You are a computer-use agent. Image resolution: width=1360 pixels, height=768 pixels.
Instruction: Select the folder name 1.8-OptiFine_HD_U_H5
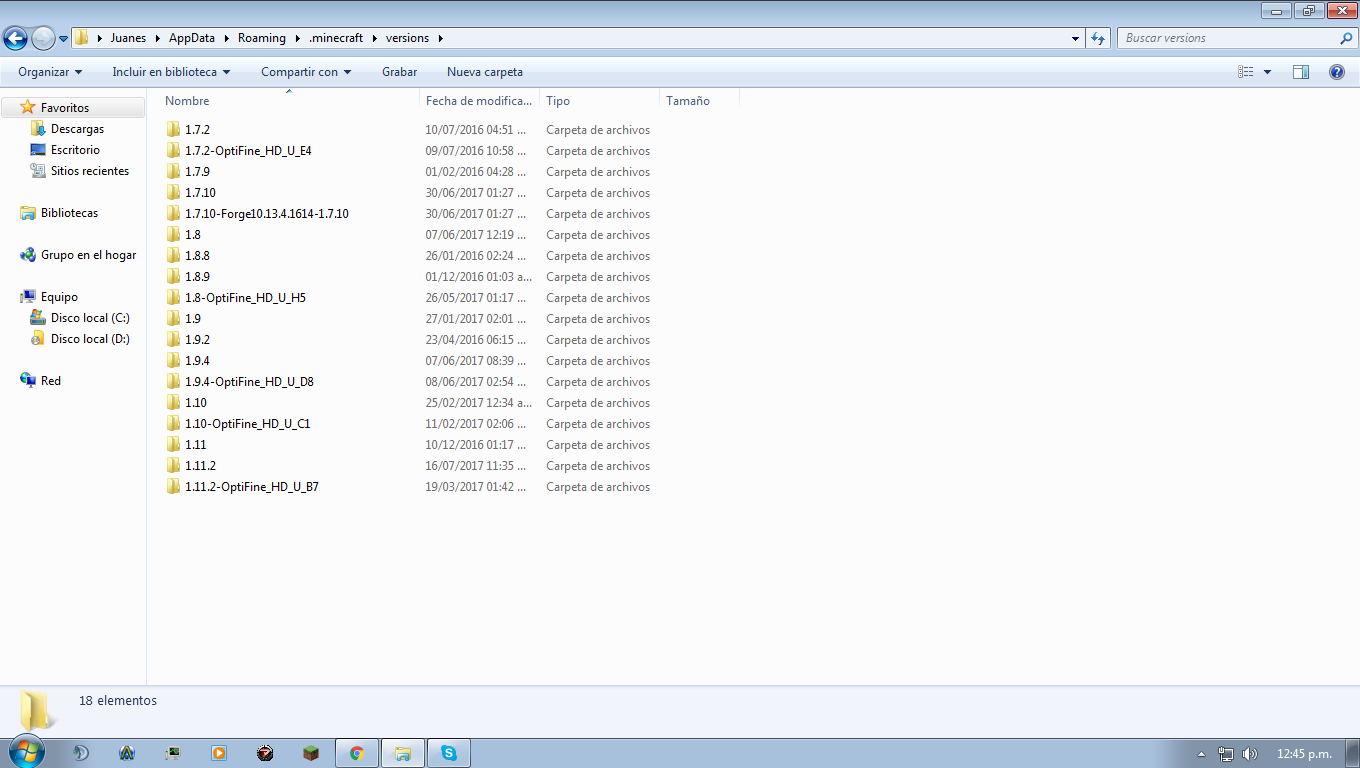click(x=245, y=298)
